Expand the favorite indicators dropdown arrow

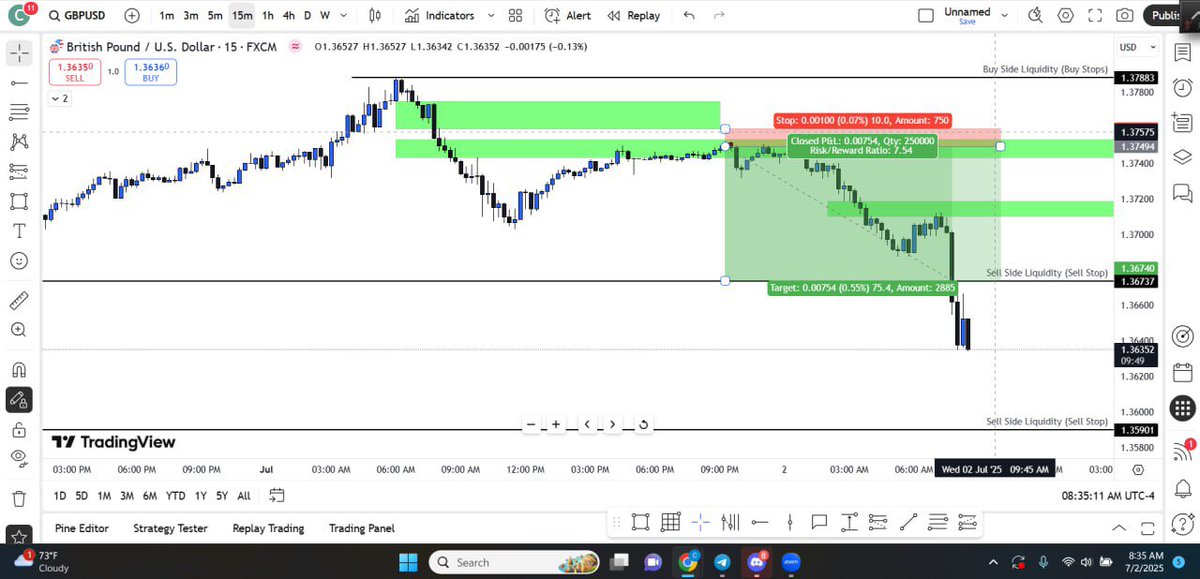[x=490, y=16]
